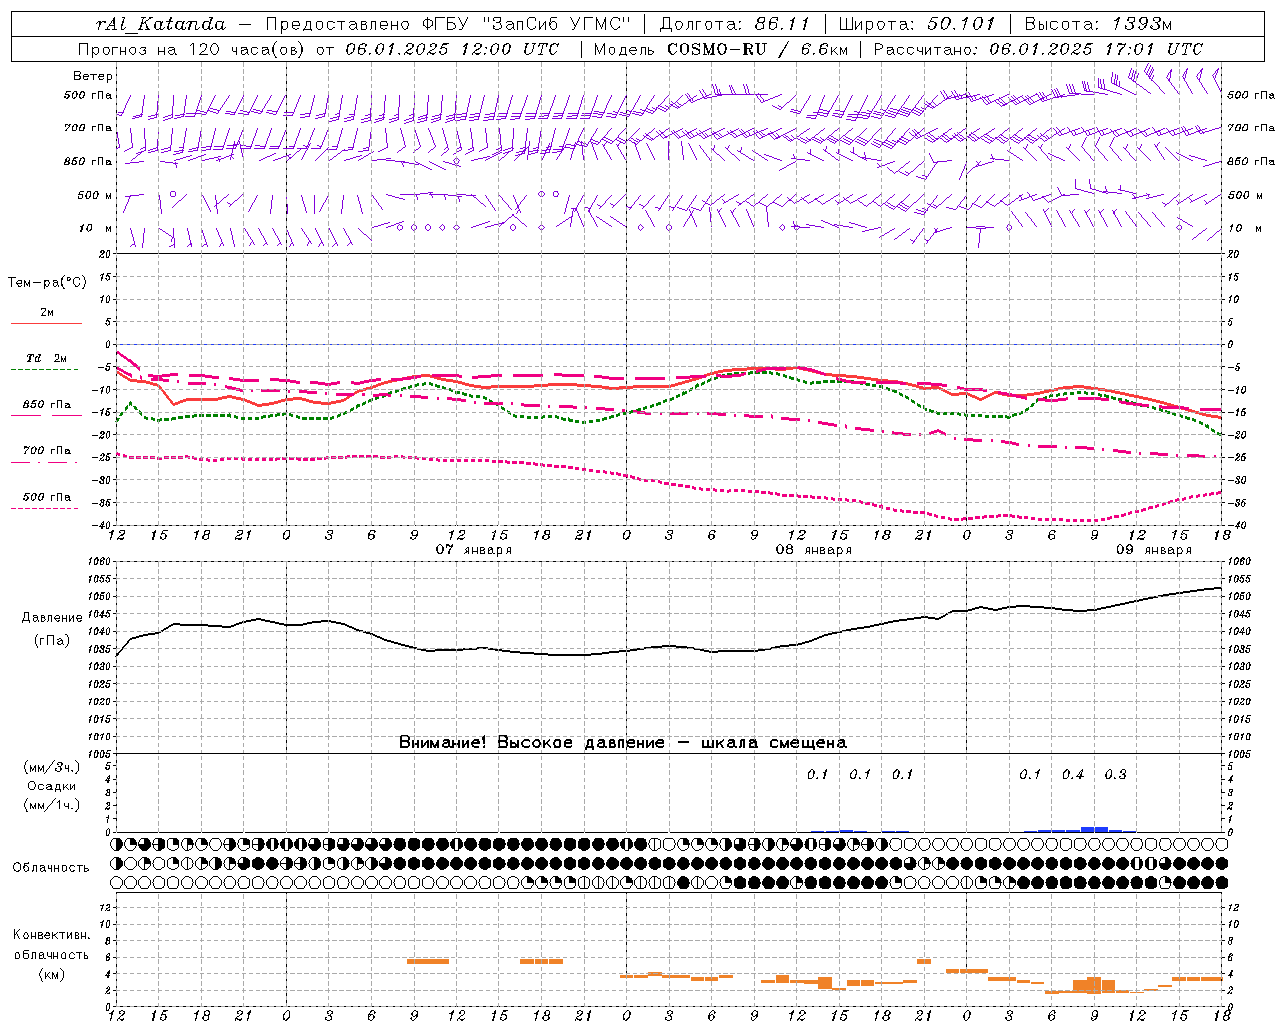Viewport: 1280px width, 1024px height.
Task: Select the 'Широта: 50.101' header field
Action: click(917, 23)
